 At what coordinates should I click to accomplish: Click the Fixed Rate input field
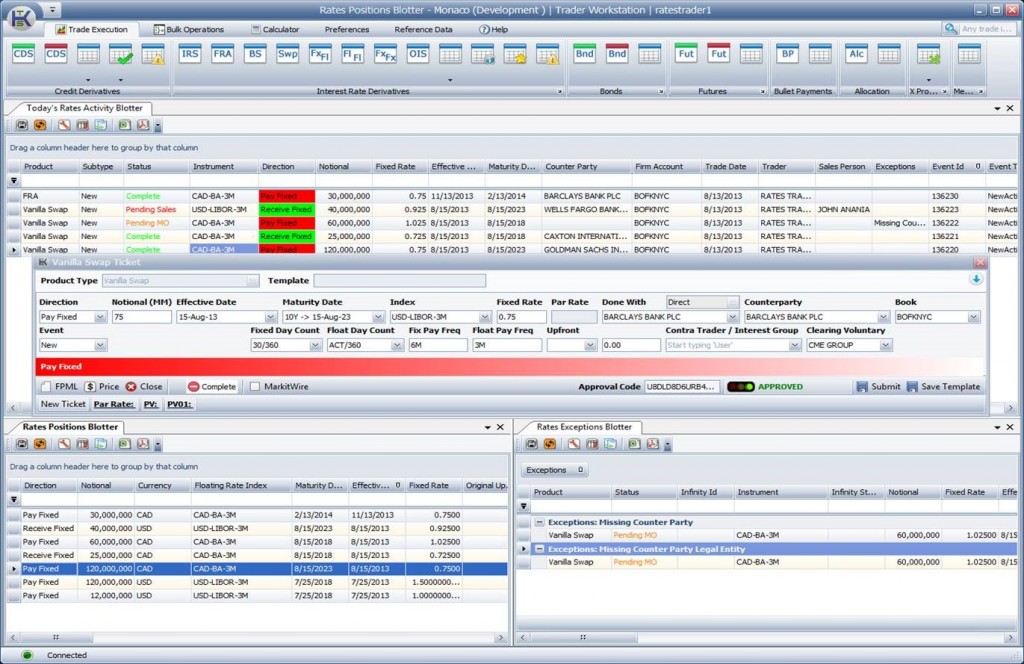click(x=521, y=317)
